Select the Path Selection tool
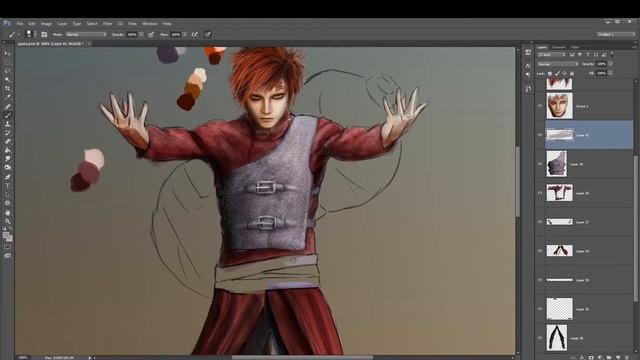 [7, 194]
